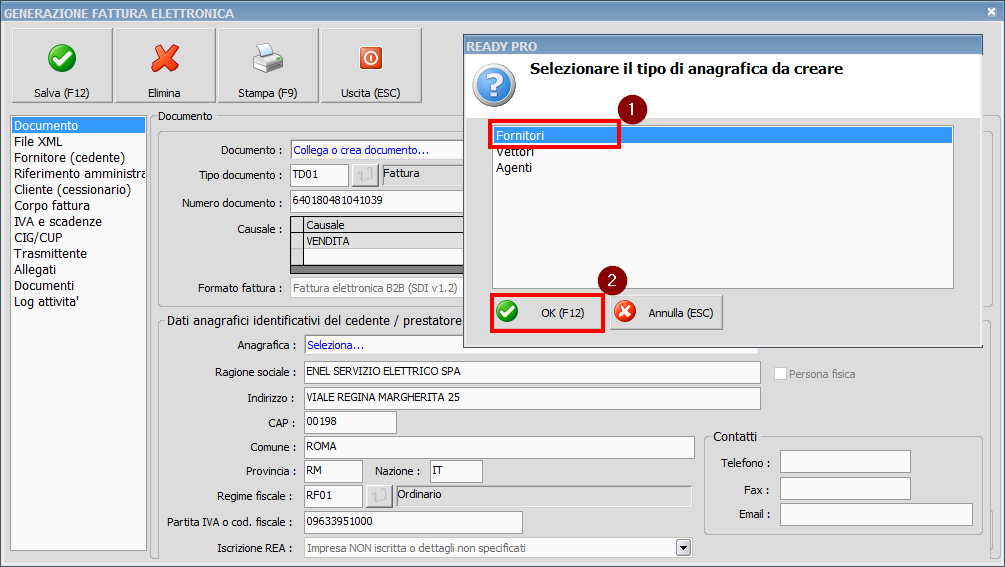Choose Agenti in the anagrafica list
The width and height of the screenshot is (1005, 567).
tap(514, 168)
